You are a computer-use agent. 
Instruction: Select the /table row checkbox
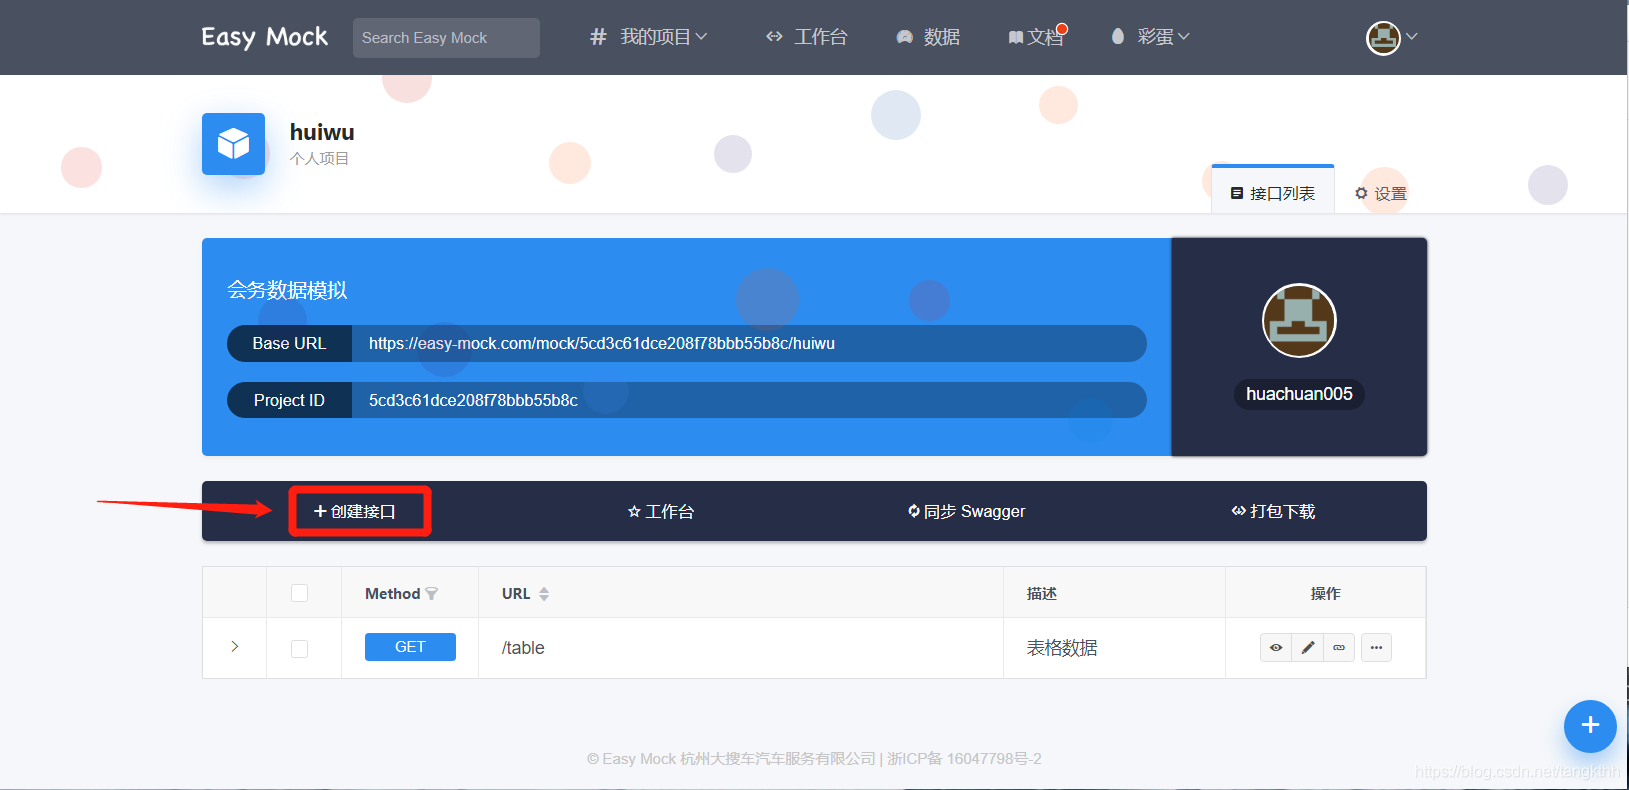tap(299, 649)
